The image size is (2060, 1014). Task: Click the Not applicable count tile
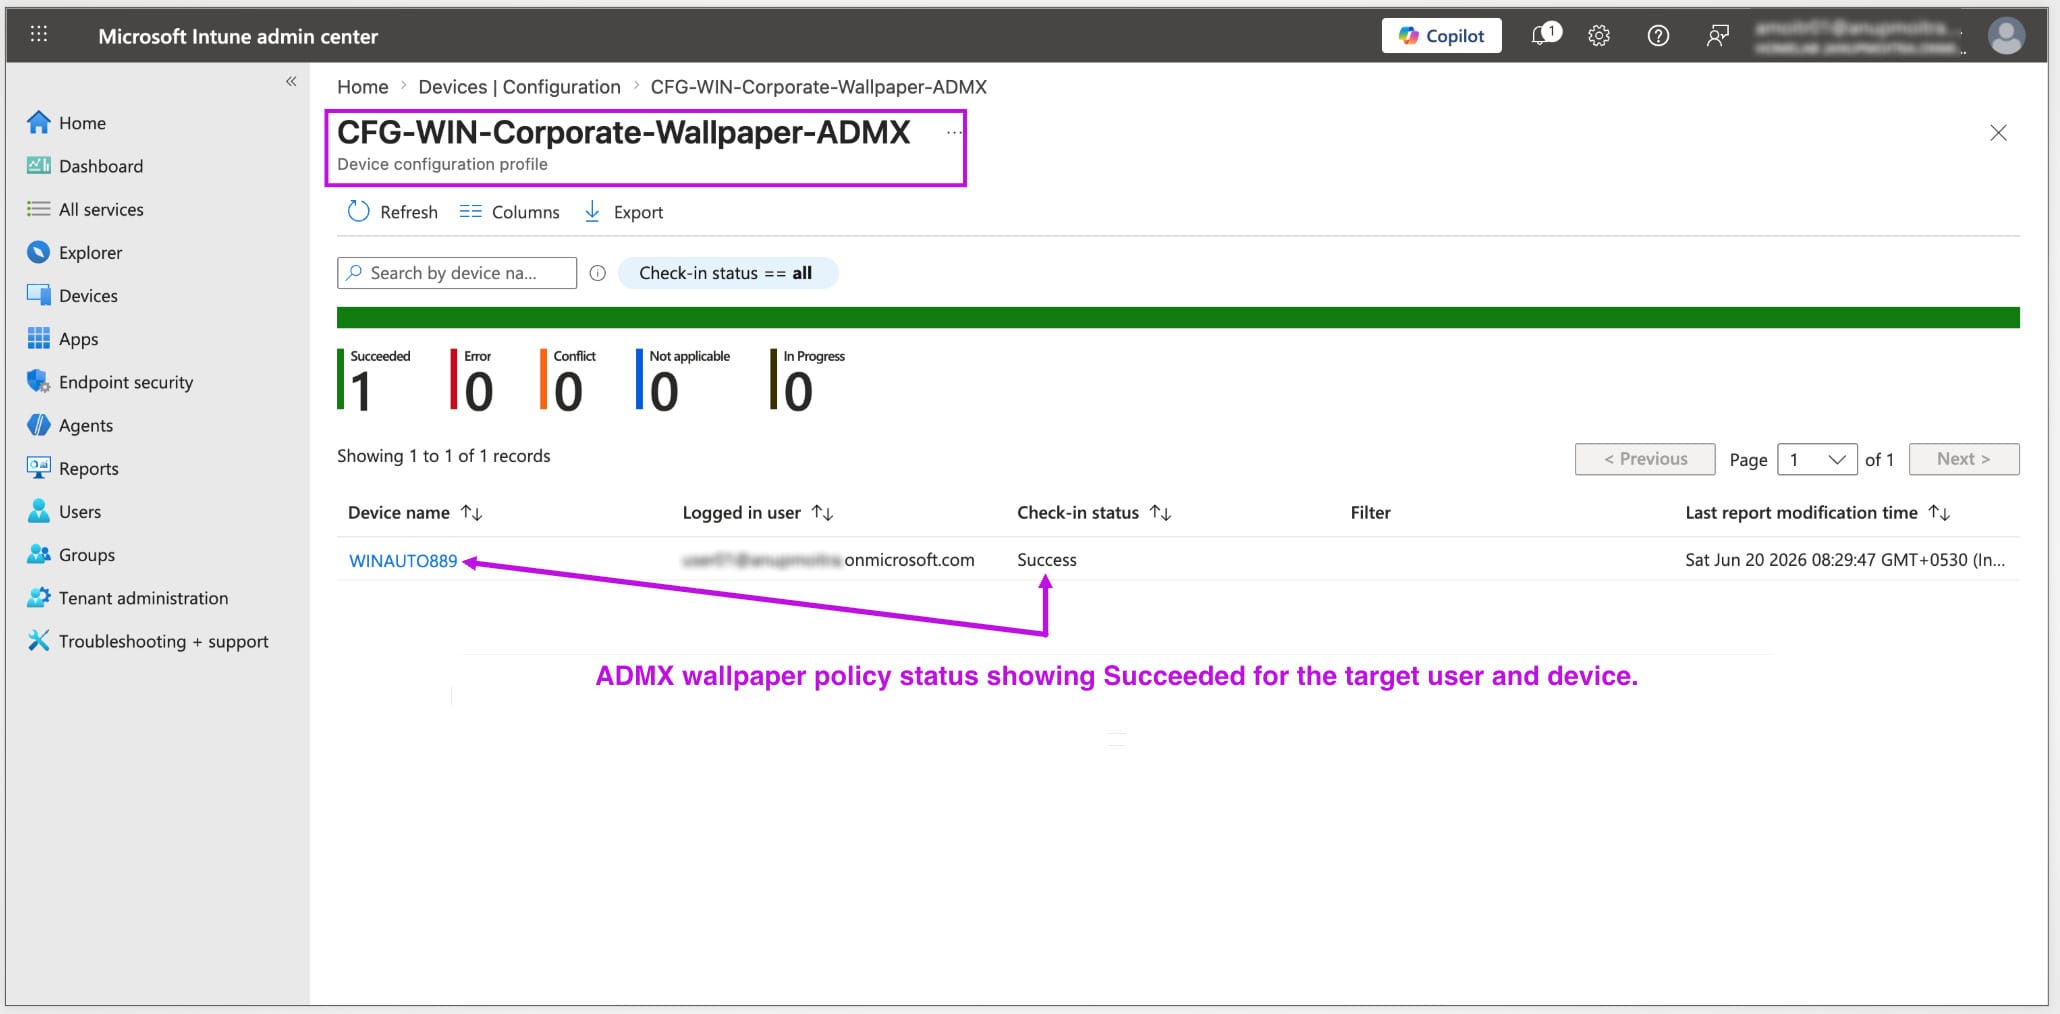point(683,380)
